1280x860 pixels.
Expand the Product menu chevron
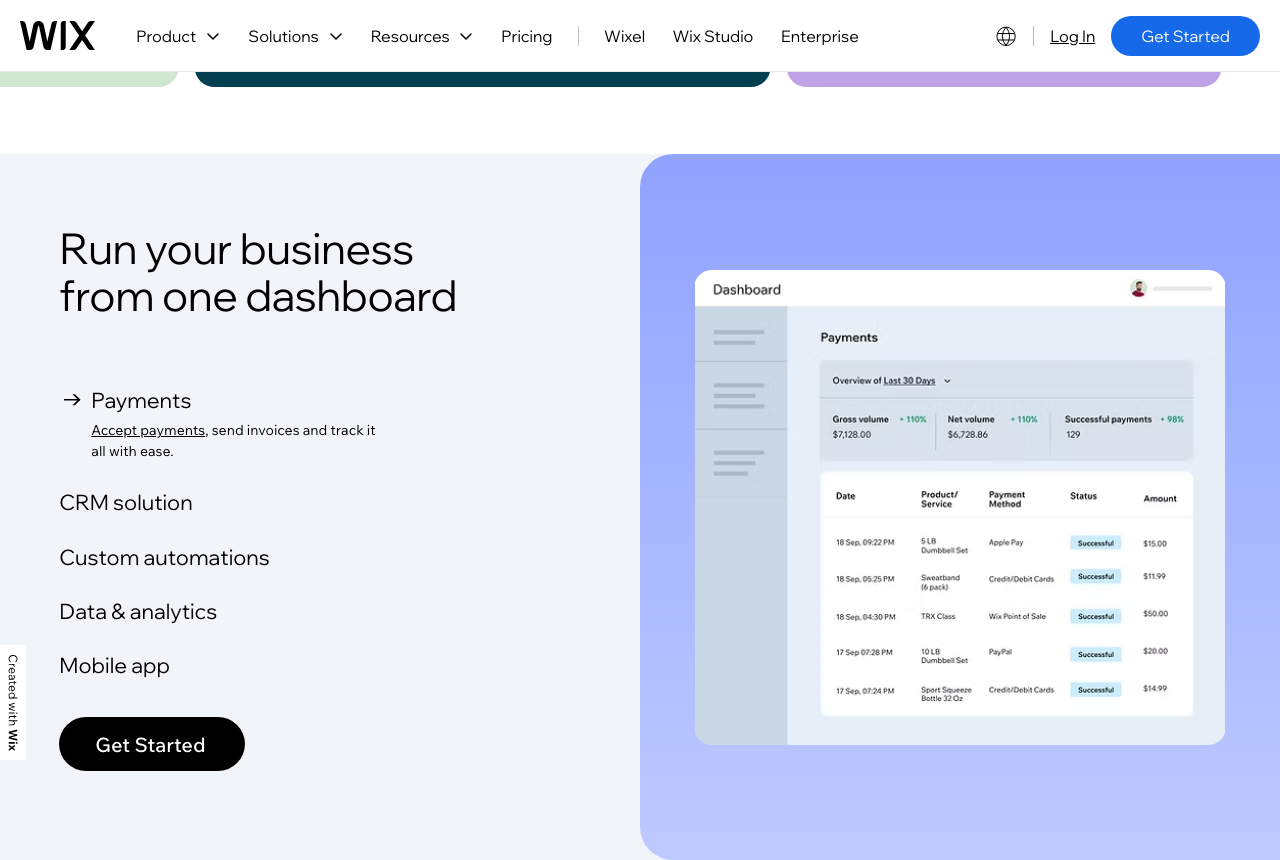pyautogui.click(x=213, y=36)
